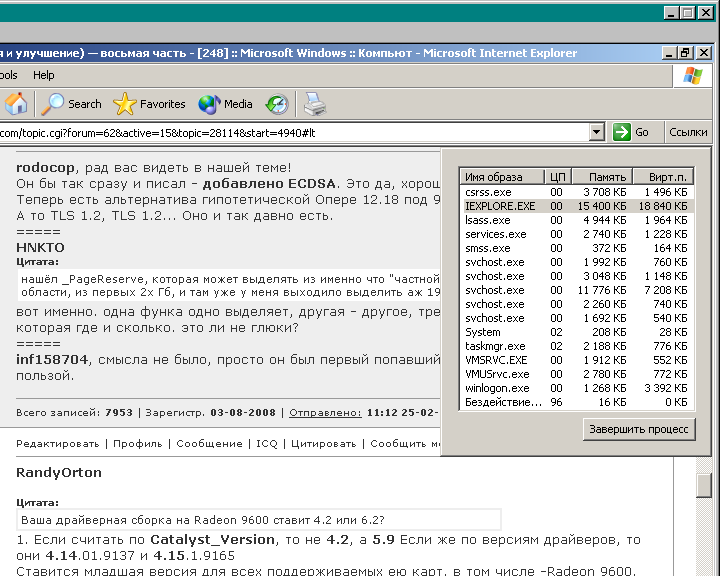This screenshot has height=576, width=720.
Task: Open Favorites star toolbar button
Action: 149,104
